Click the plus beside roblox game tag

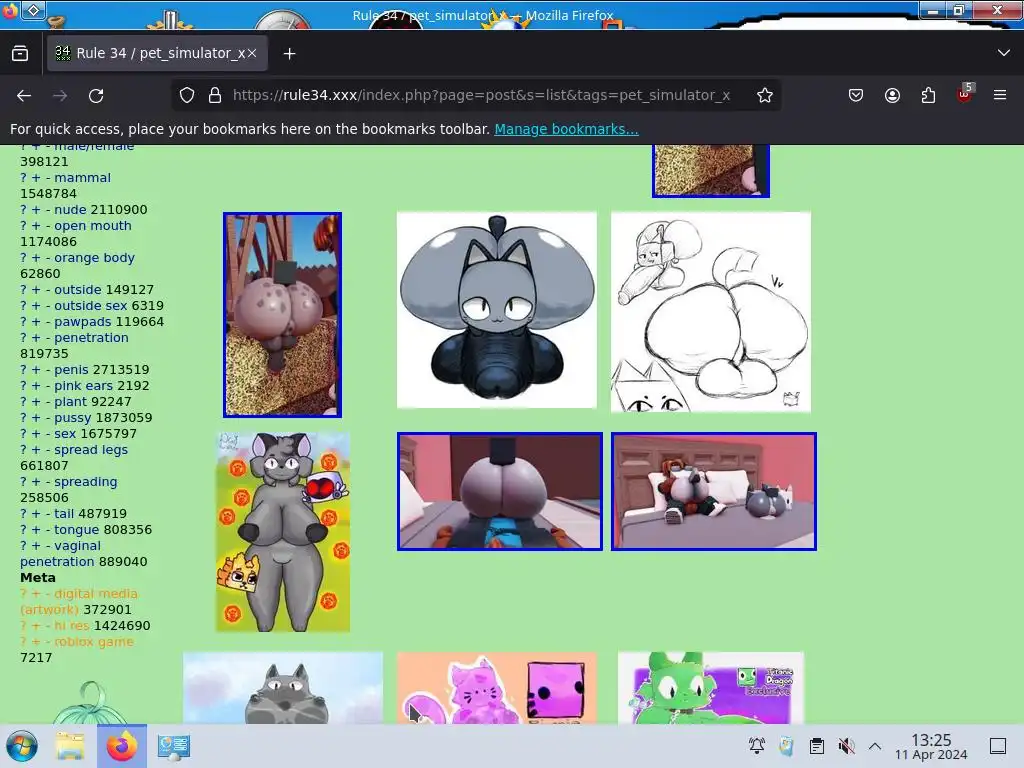tap(36, 641)
